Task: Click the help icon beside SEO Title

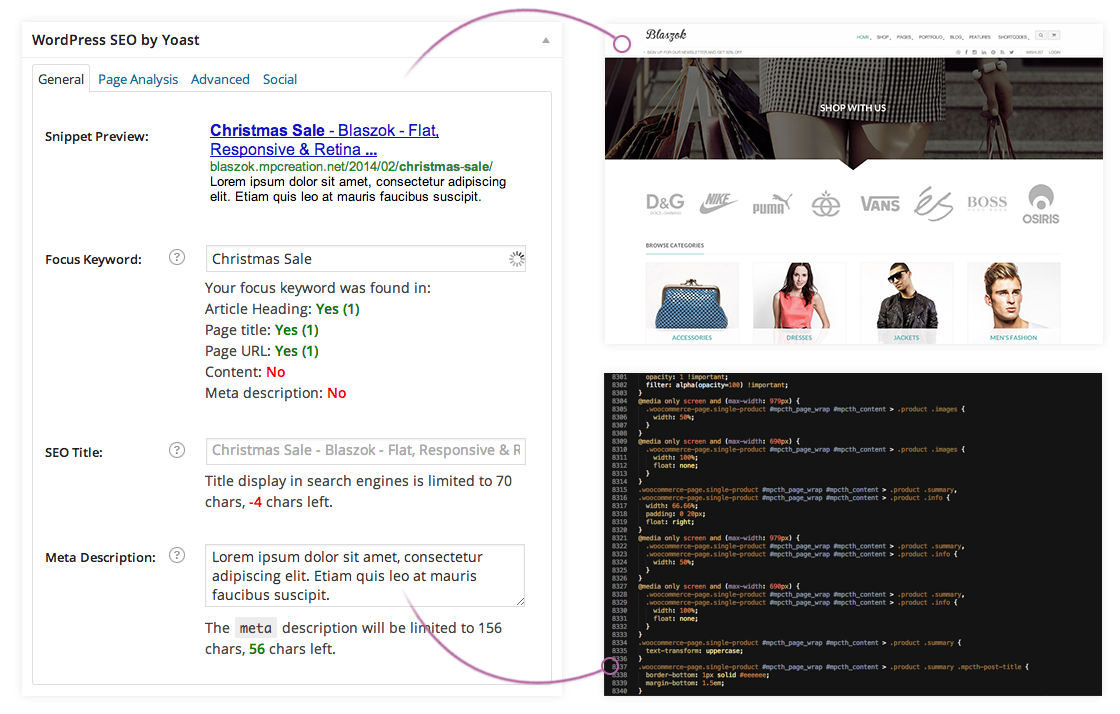Action: click(177, 451)
